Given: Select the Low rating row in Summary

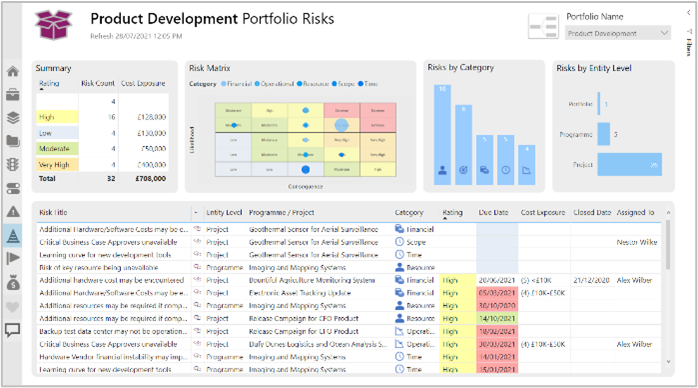Looking at the screenshot, I should (102, 133).
